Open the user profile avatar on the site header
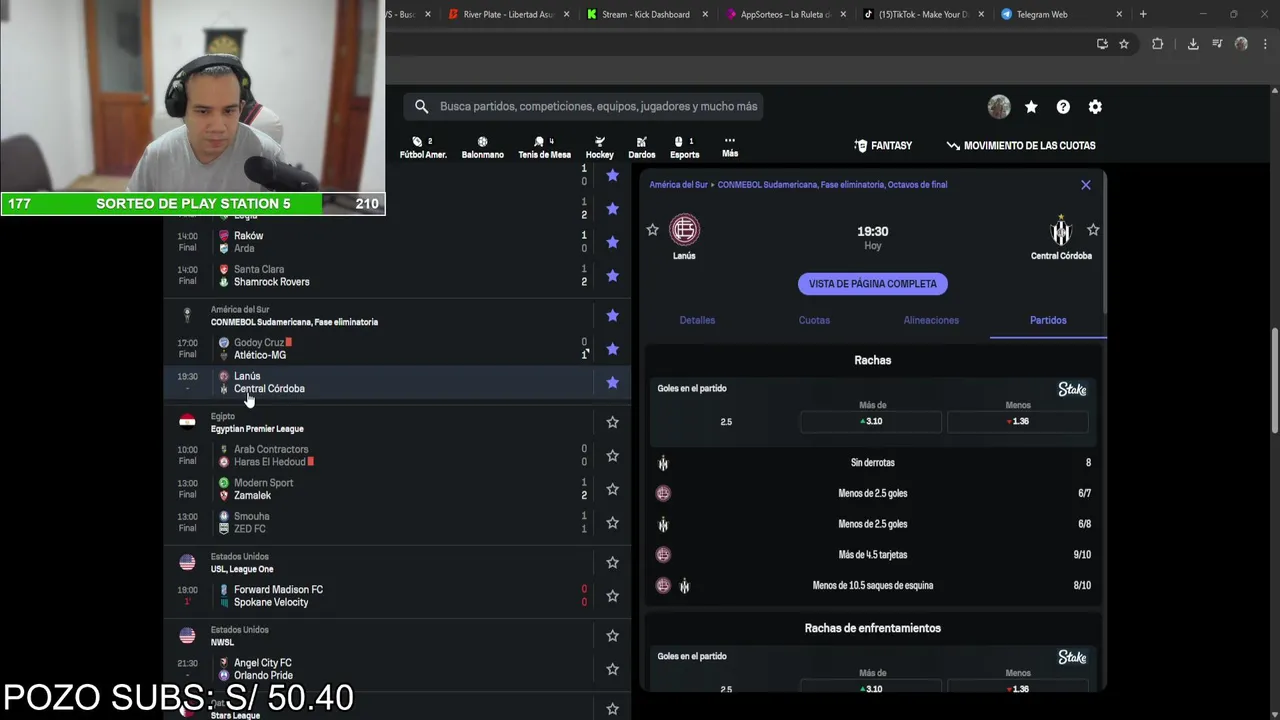This screenshot has height=720, width=1280. [x=999, y=106]
